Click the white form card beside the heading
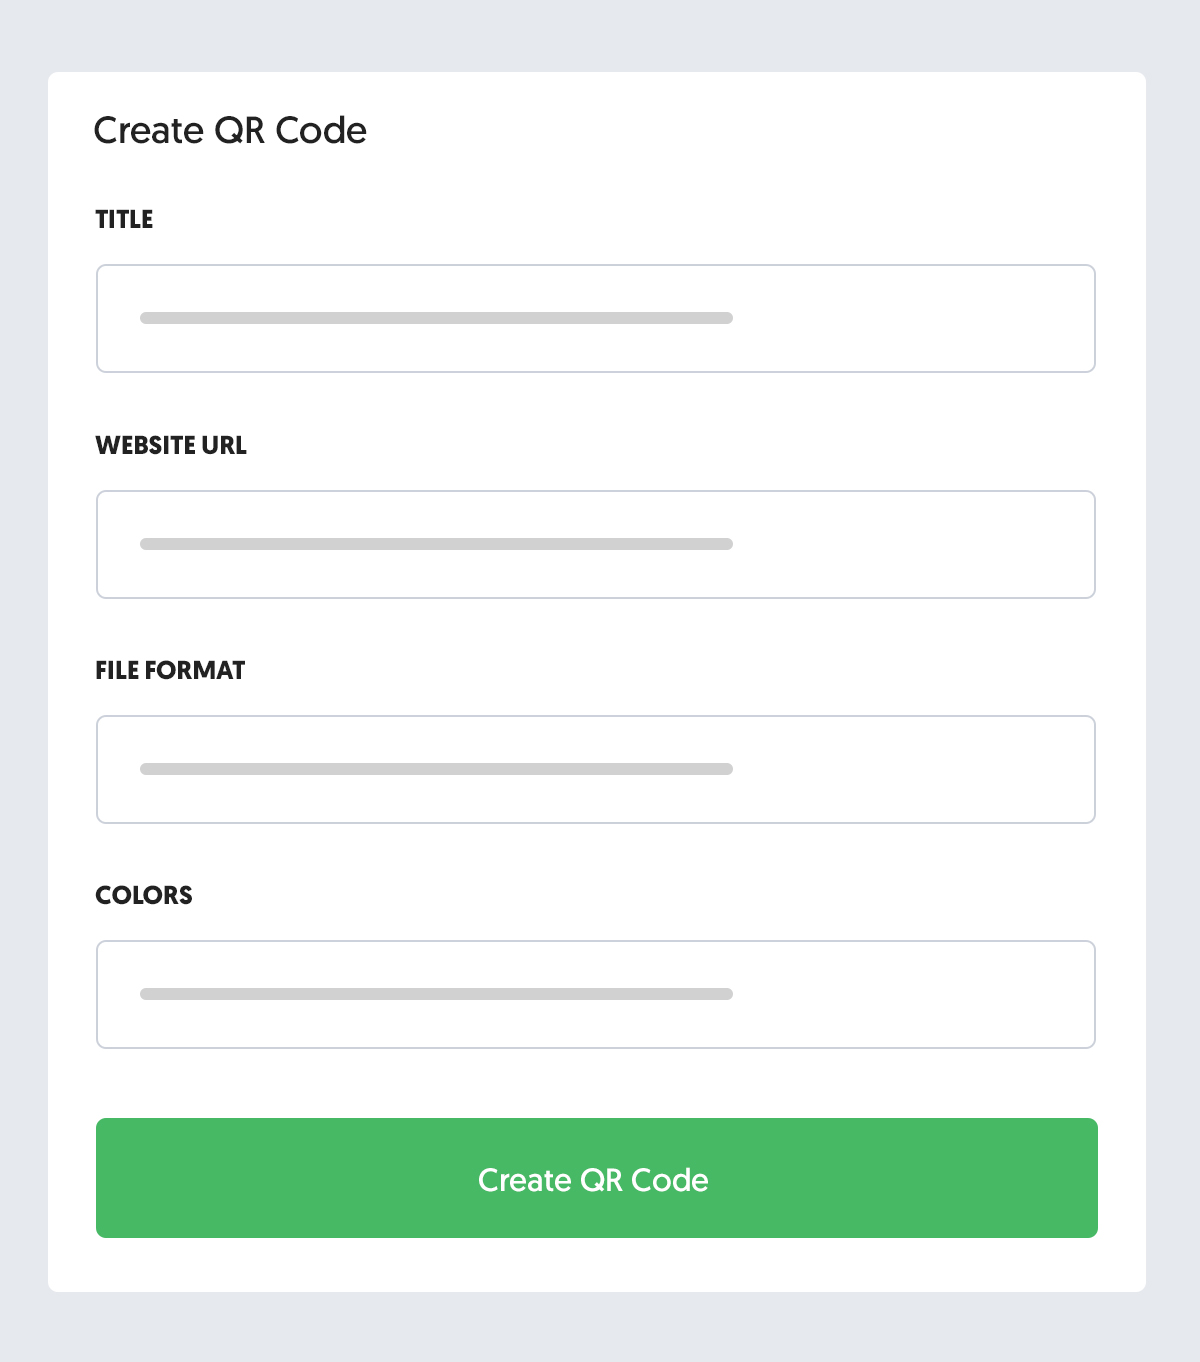 pos(750,131)
